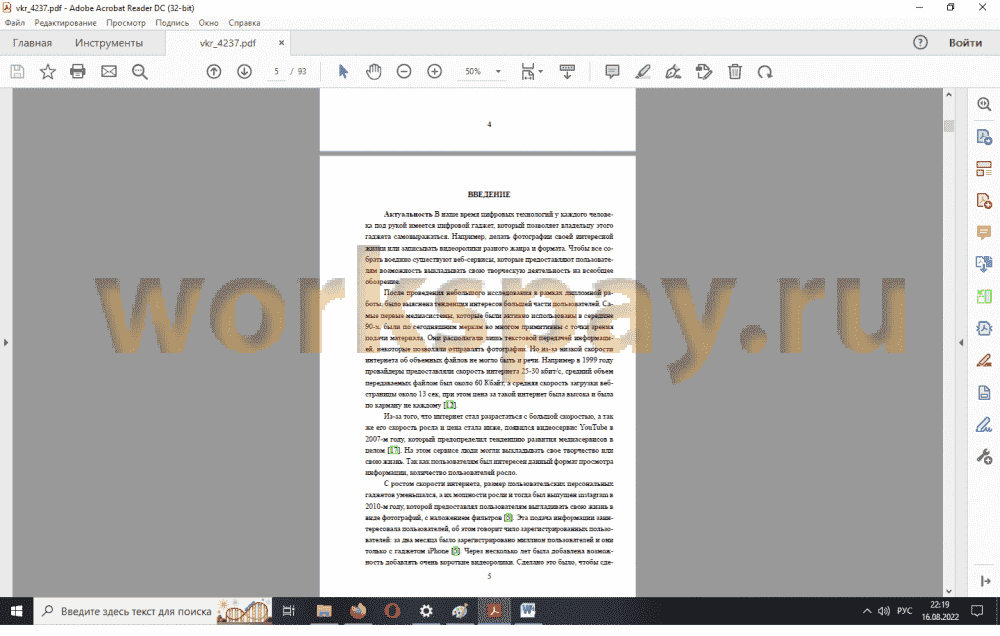This screenshot has height=636, width=1000.
Task: Open the find text magnifier icon
Action: [x=140, y=71]
